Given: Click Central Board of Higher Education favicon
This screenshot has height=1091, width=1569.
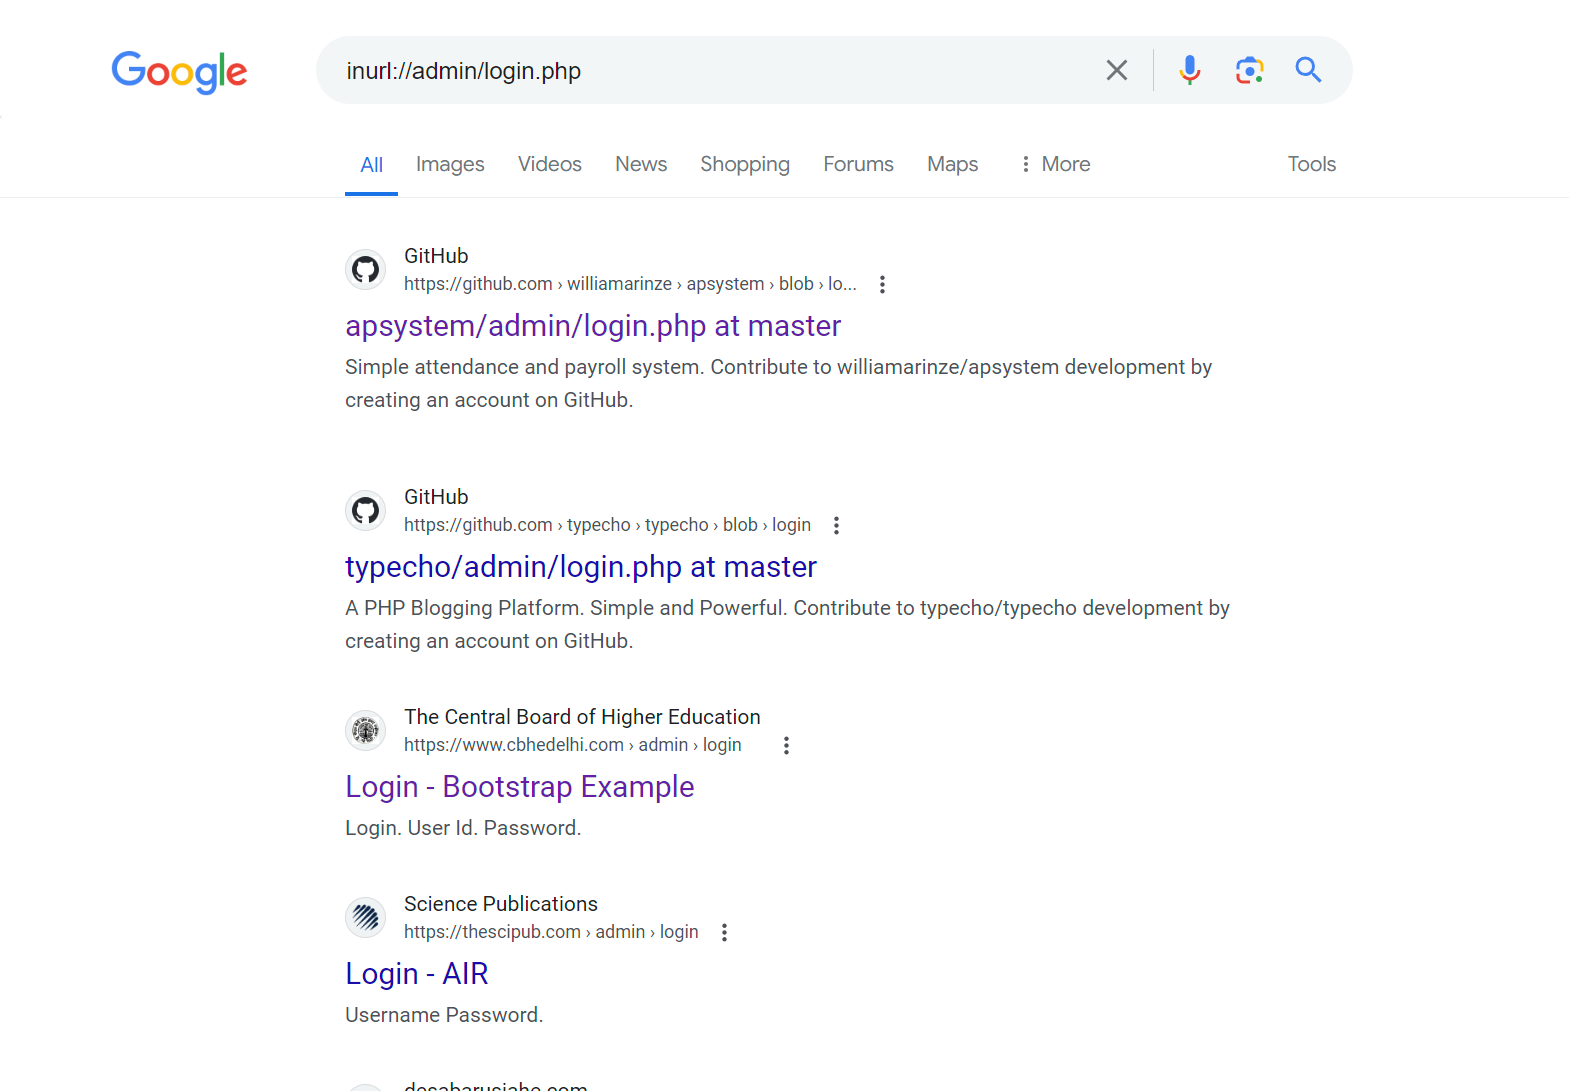Looking at the screenshot, I should coord(366,730).
